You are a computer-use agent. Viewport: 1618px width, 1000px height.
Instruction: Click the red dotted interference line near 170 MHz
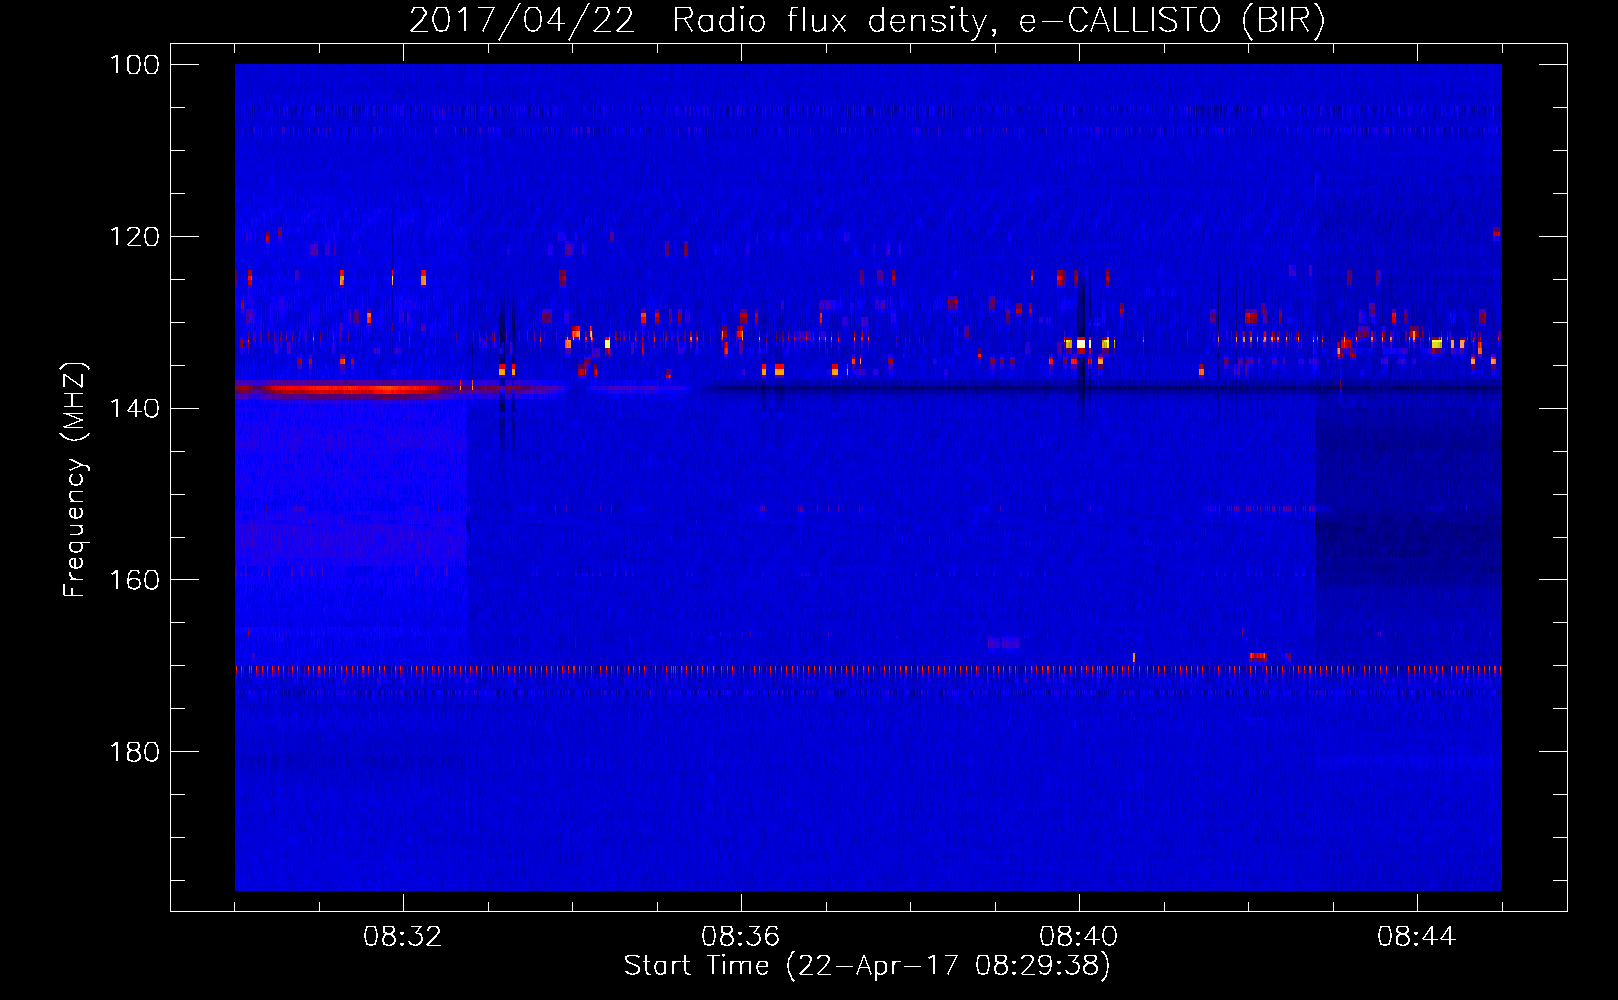click(868, 670)
